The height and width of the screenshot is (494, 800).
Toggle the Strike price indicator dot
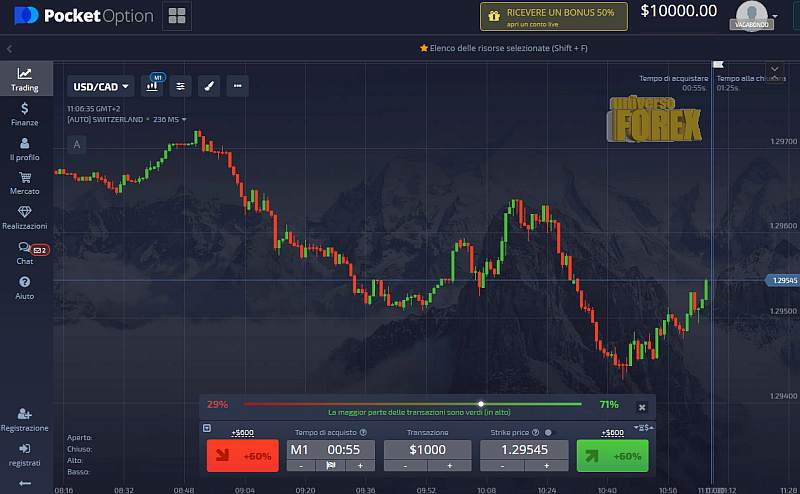click(548, 432)
